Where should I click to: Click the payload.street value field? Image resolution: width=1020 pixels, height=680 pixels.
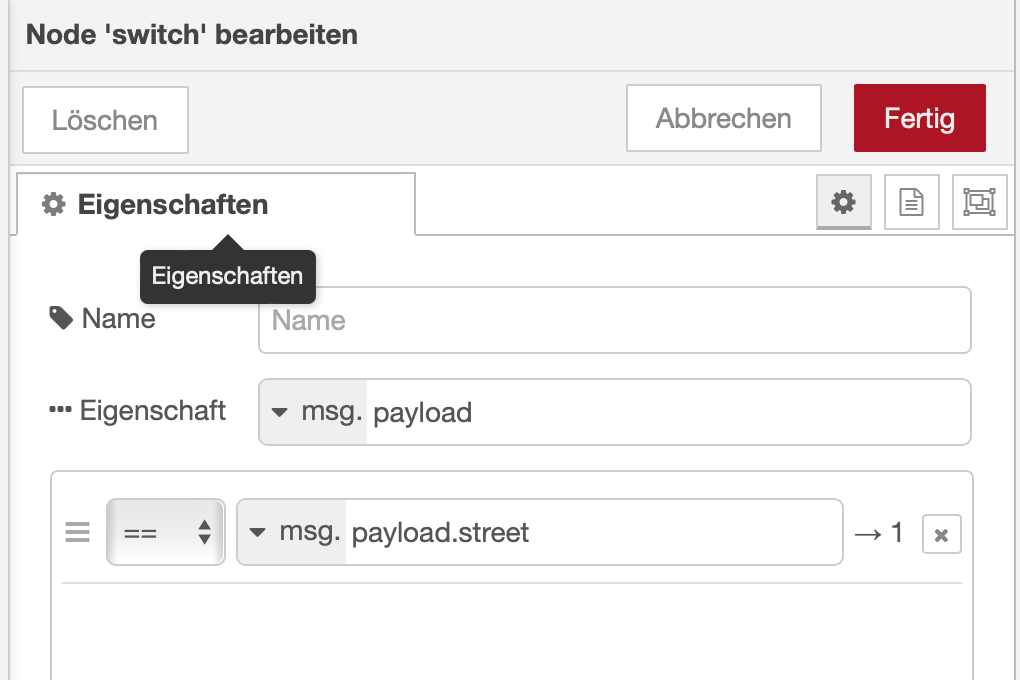(592, 532)
